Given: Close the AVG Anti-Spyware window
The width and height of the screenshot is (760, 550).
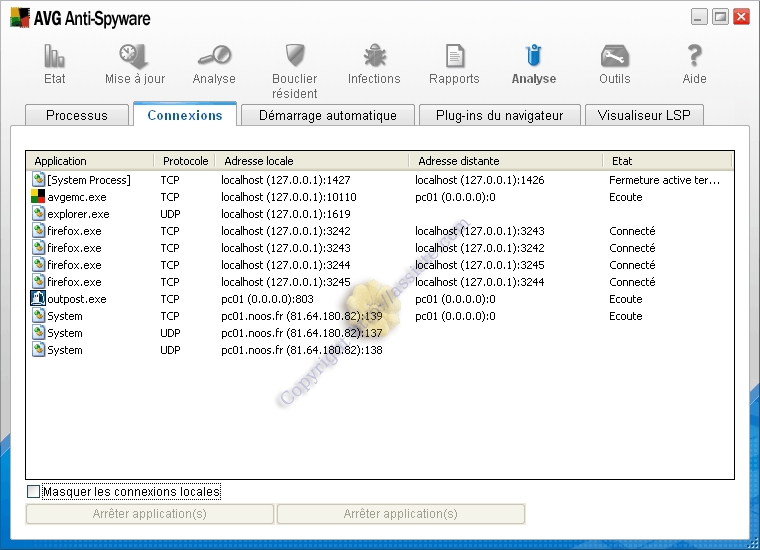Looking at the screenshot, I should coord(742,17).
